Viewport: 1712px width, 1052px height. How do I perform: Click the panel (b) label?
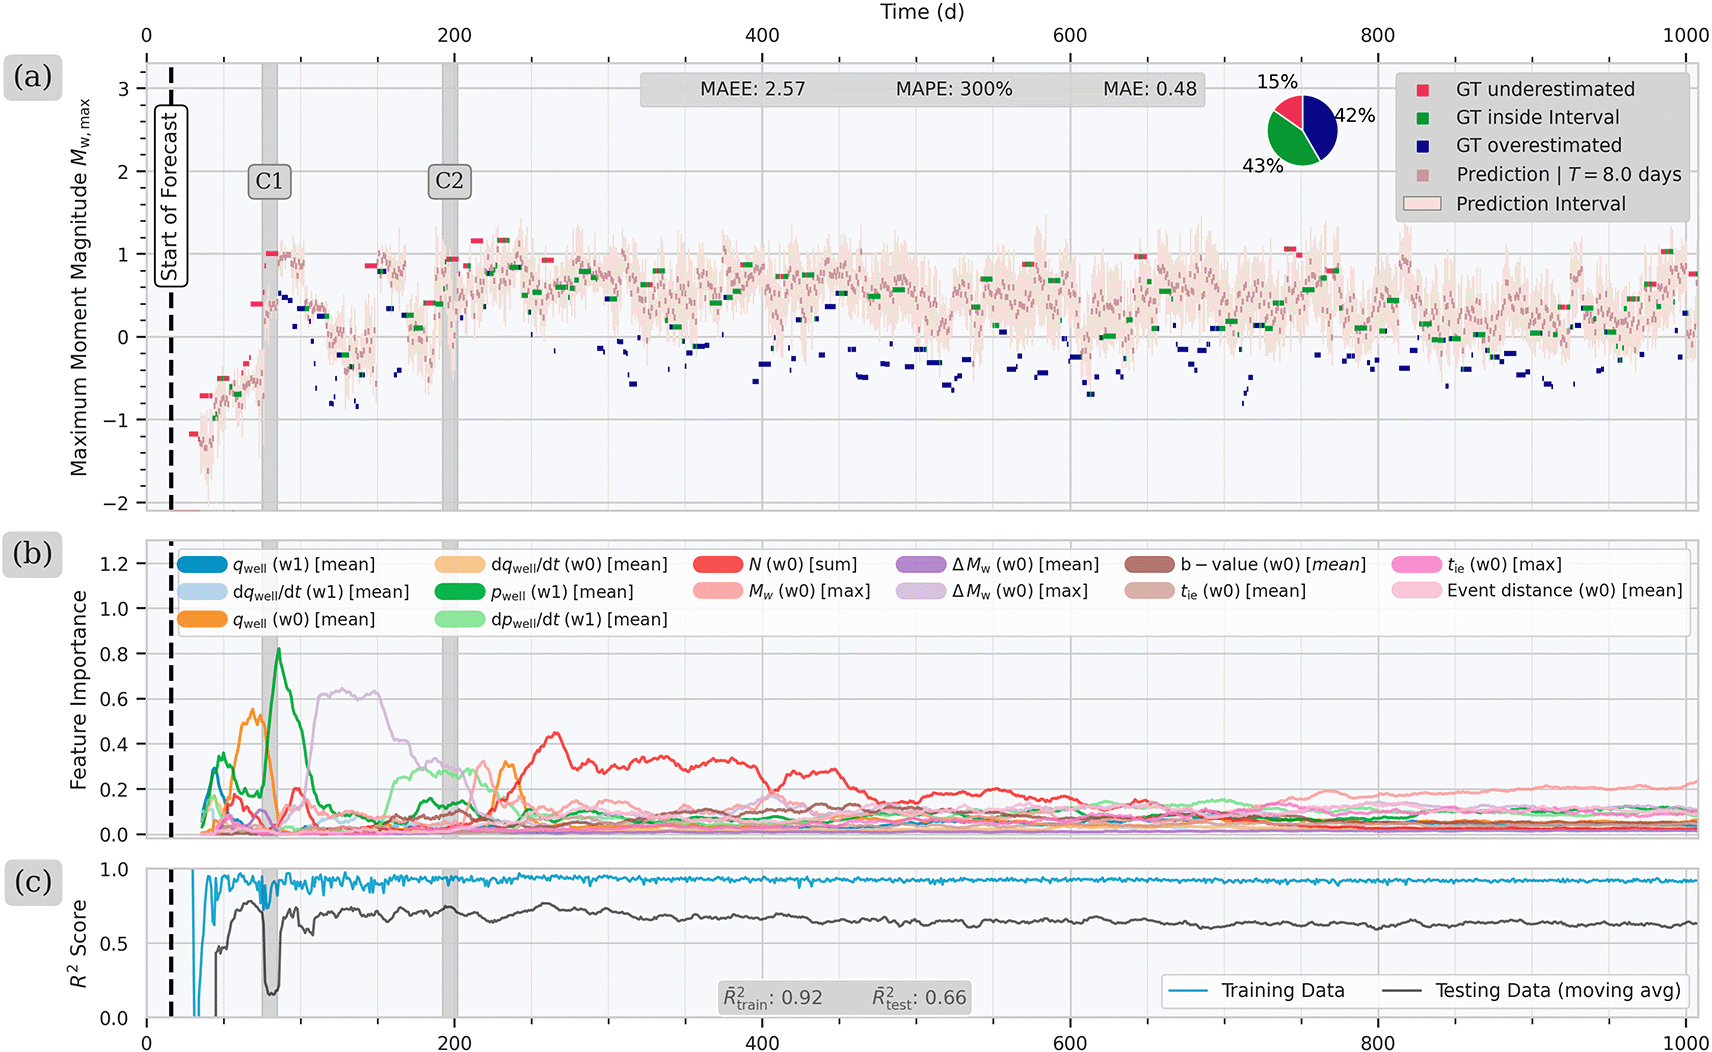33,554
